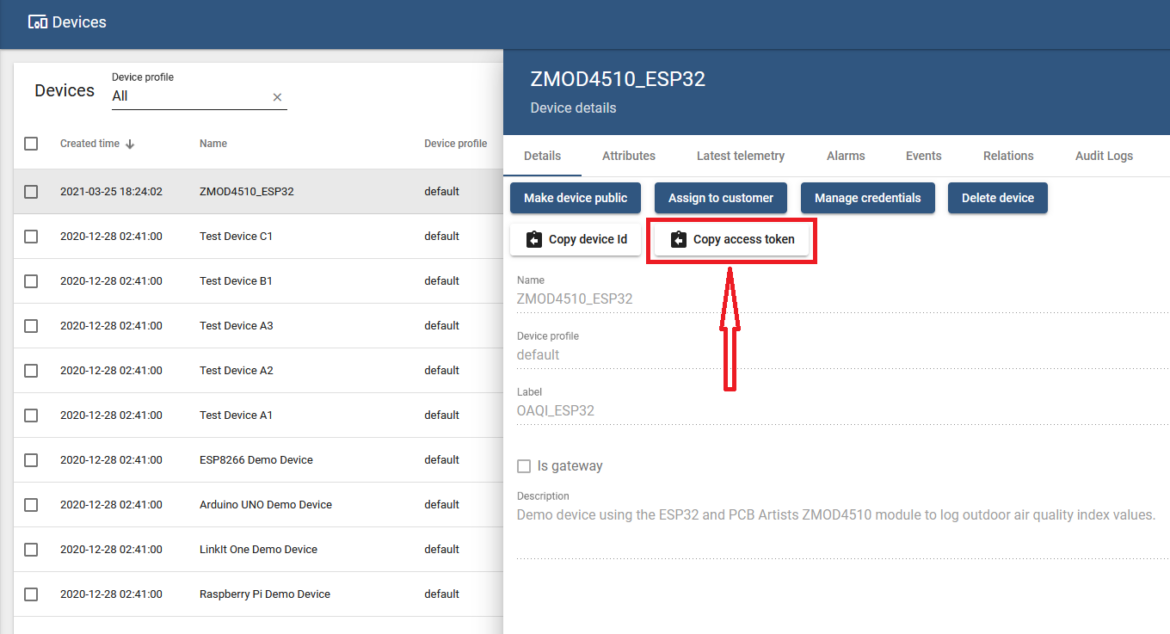Viewport: 1170px width, 634px height.
Task: Toggle the Is gateway checkbox
Action: (x=524, y=466)
